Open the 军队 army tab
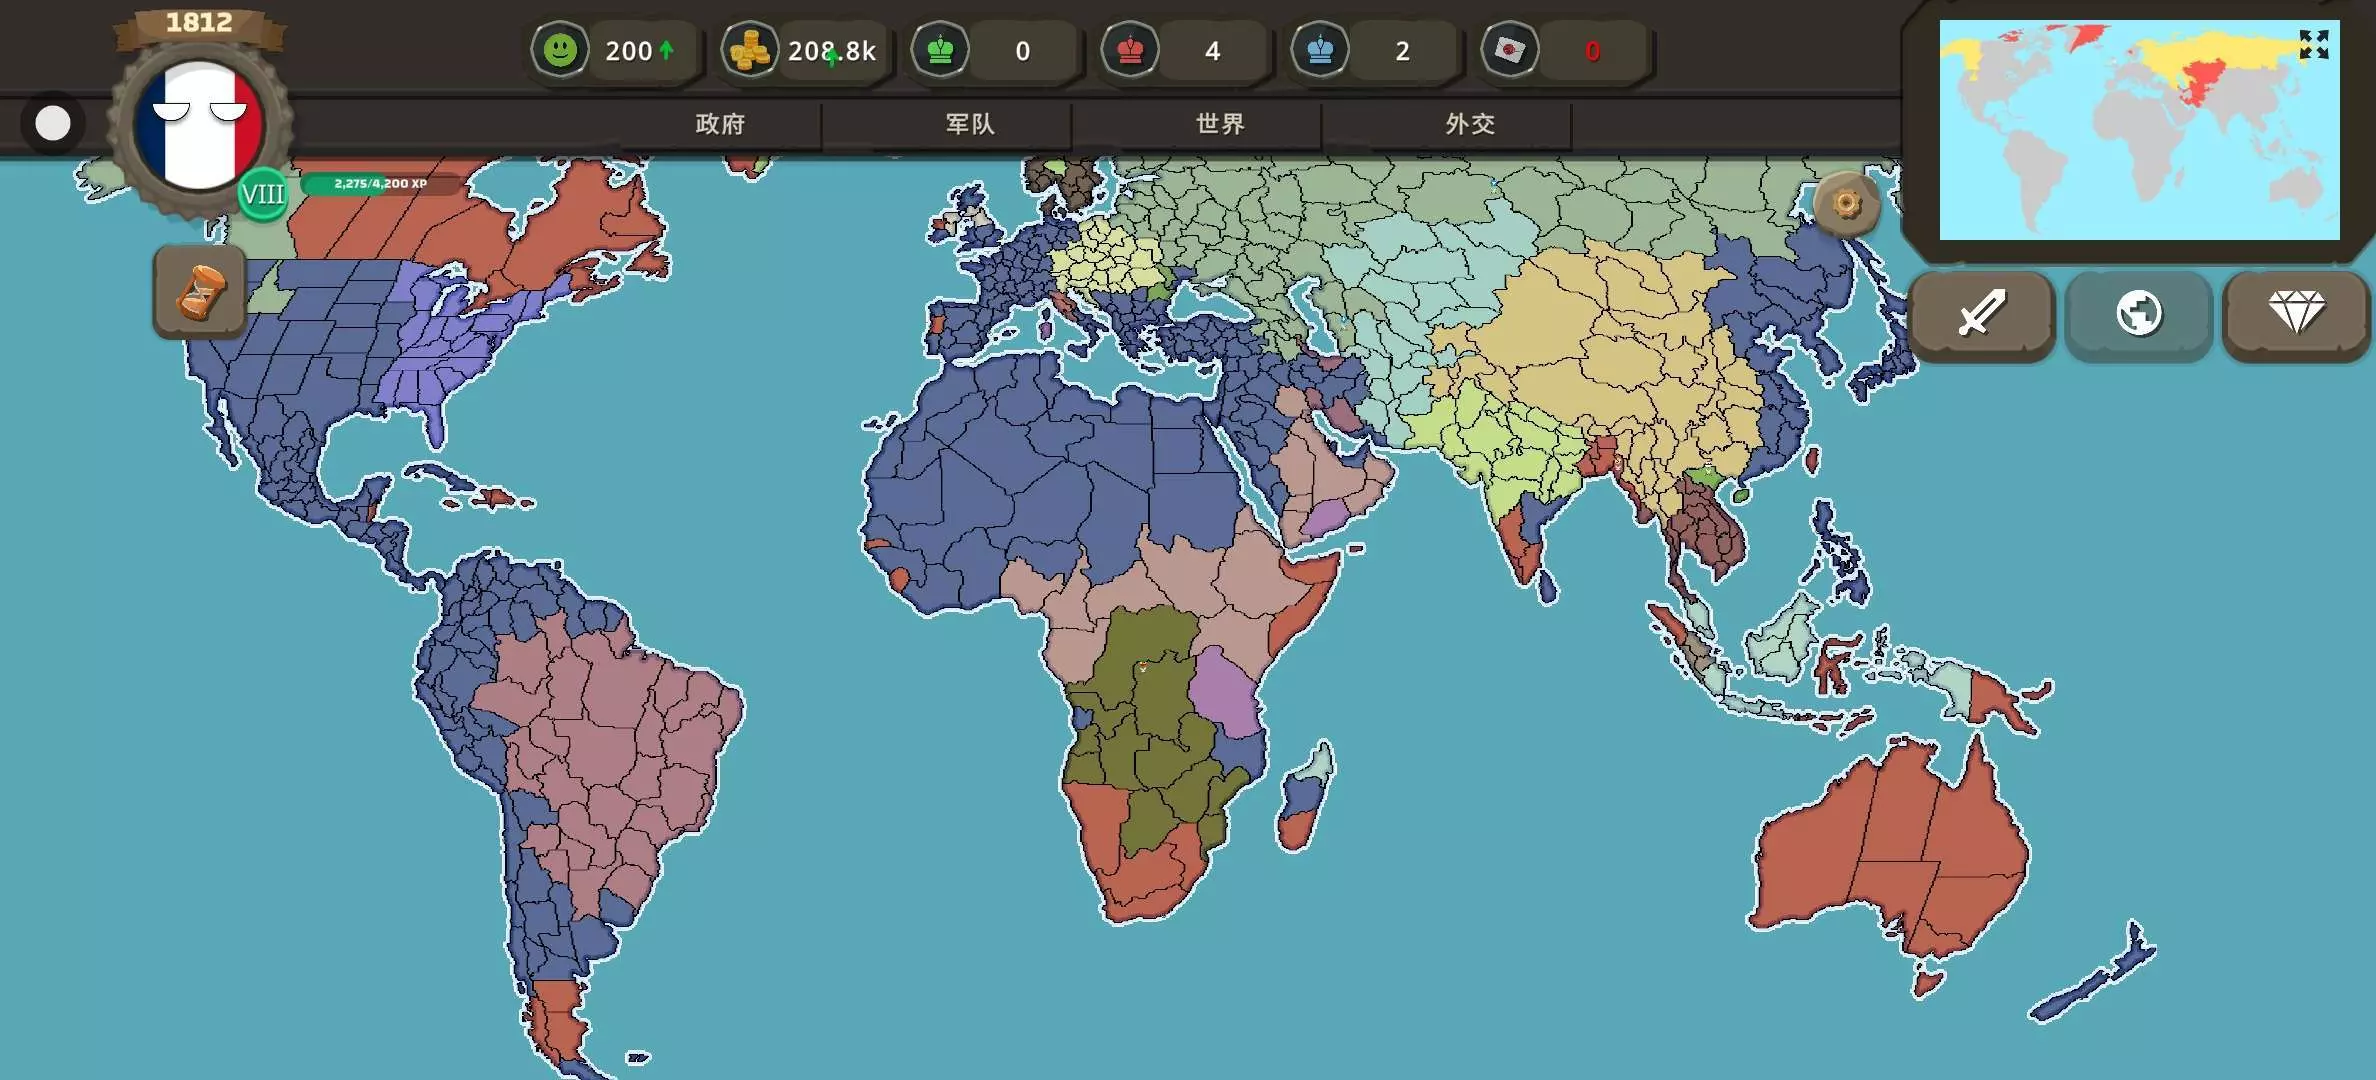Image resolution: width=2376 pixels, height=1080 pixels. [x=970, y=124]
